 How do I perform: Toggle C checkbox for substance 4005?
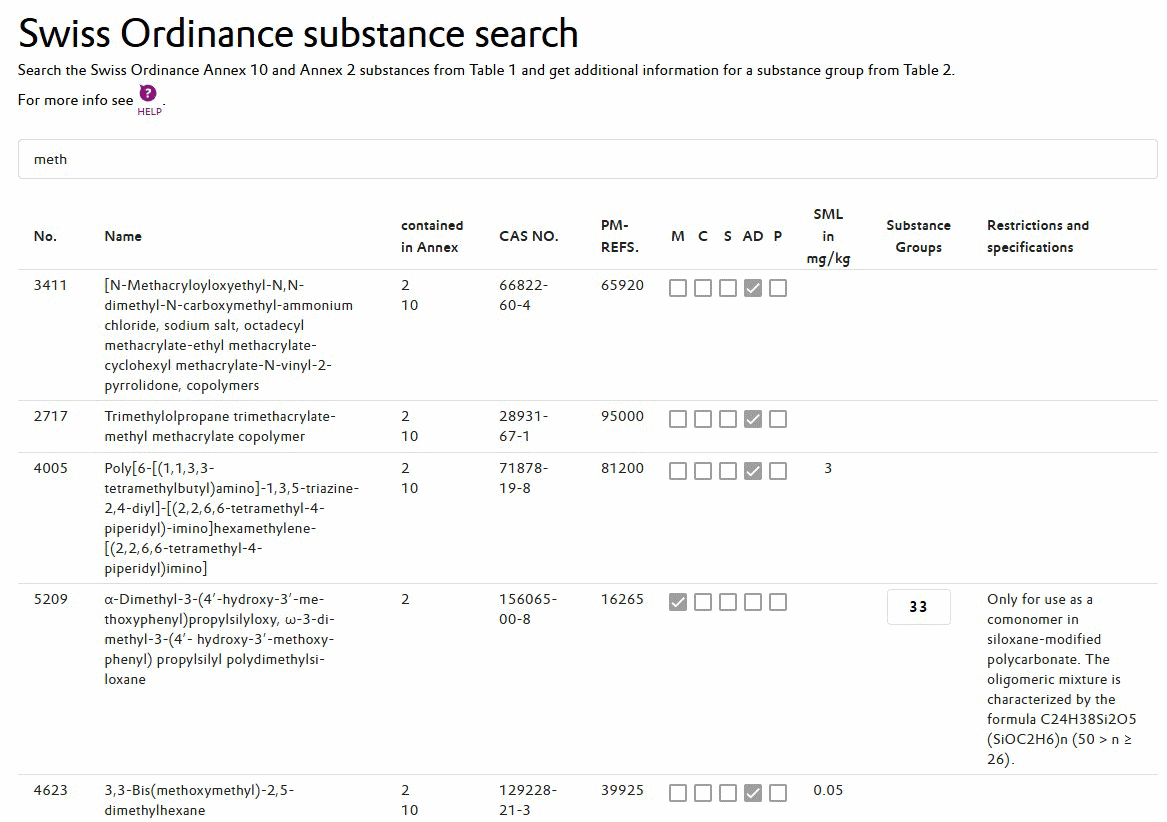[703, 471]
